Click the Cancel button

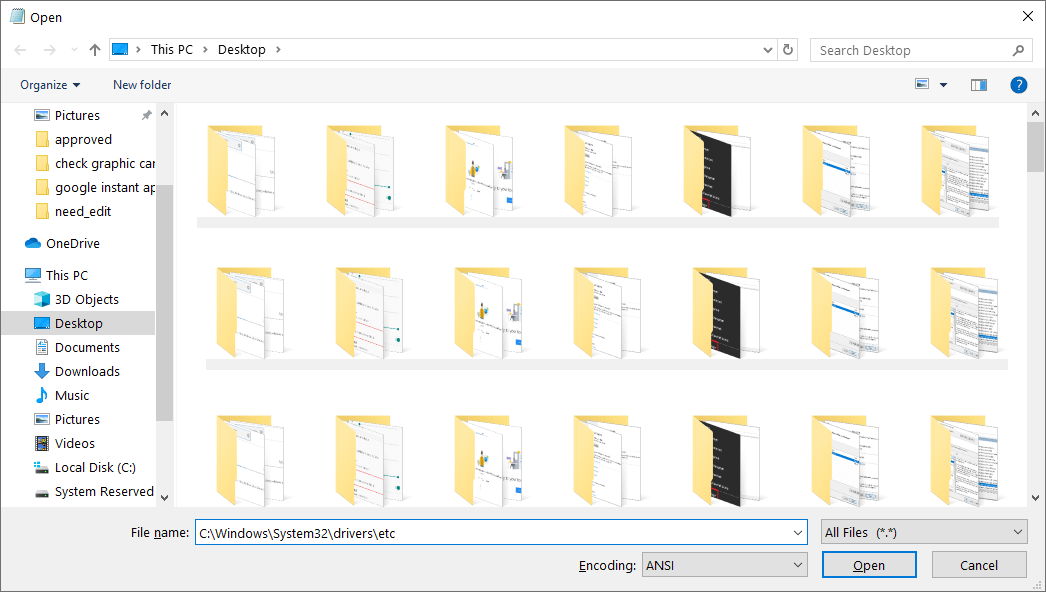coord(978,564)
